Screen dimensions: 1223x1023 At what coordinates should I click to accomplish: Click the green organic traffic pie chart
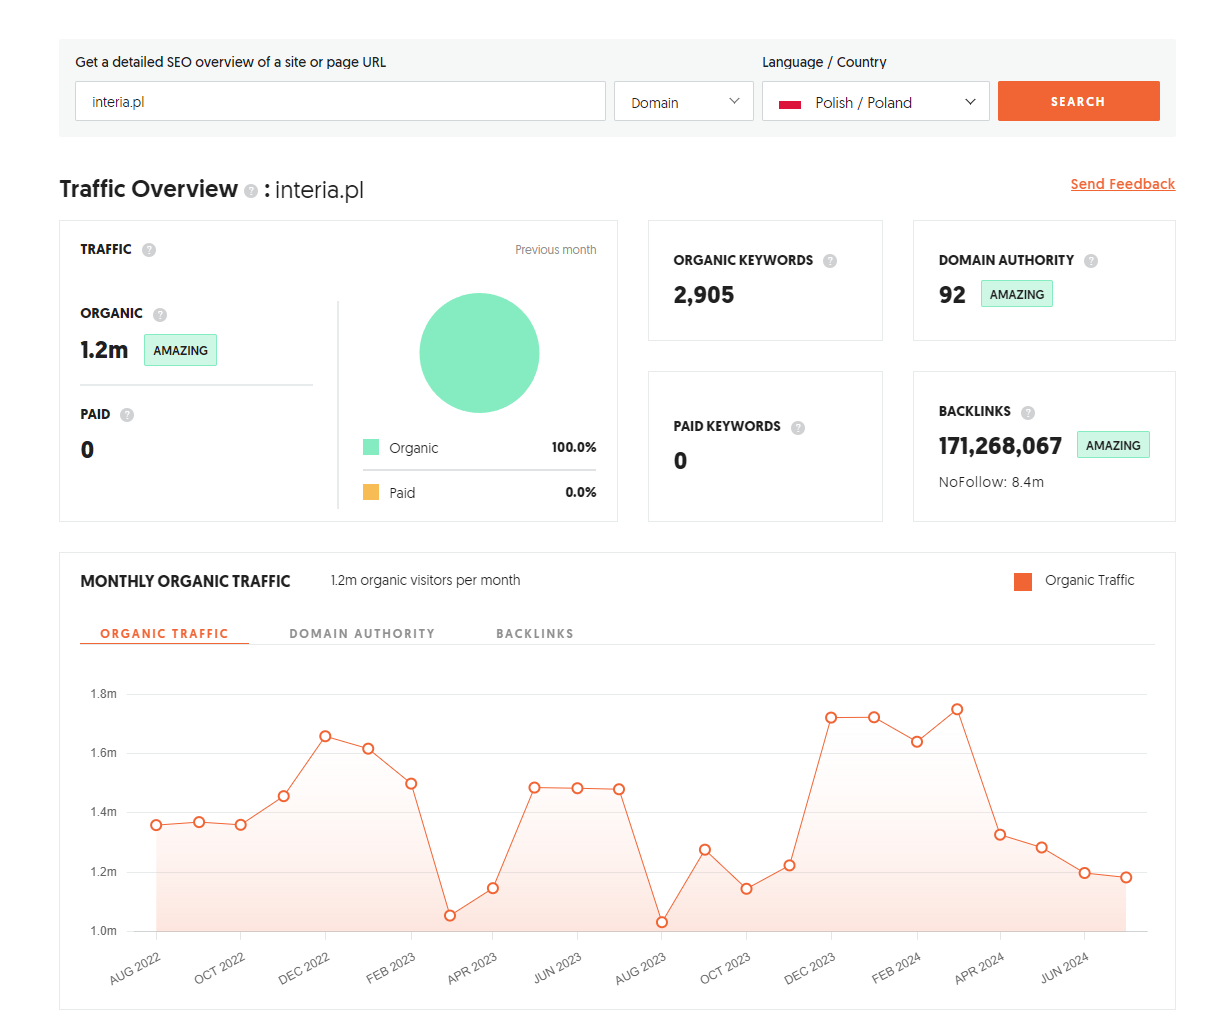click(479, 353)
